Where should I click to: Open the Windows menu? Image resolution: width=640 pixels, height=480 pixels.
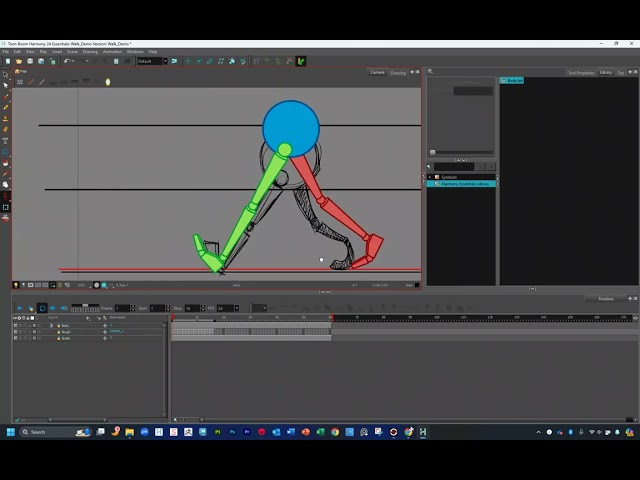(135, 52)
